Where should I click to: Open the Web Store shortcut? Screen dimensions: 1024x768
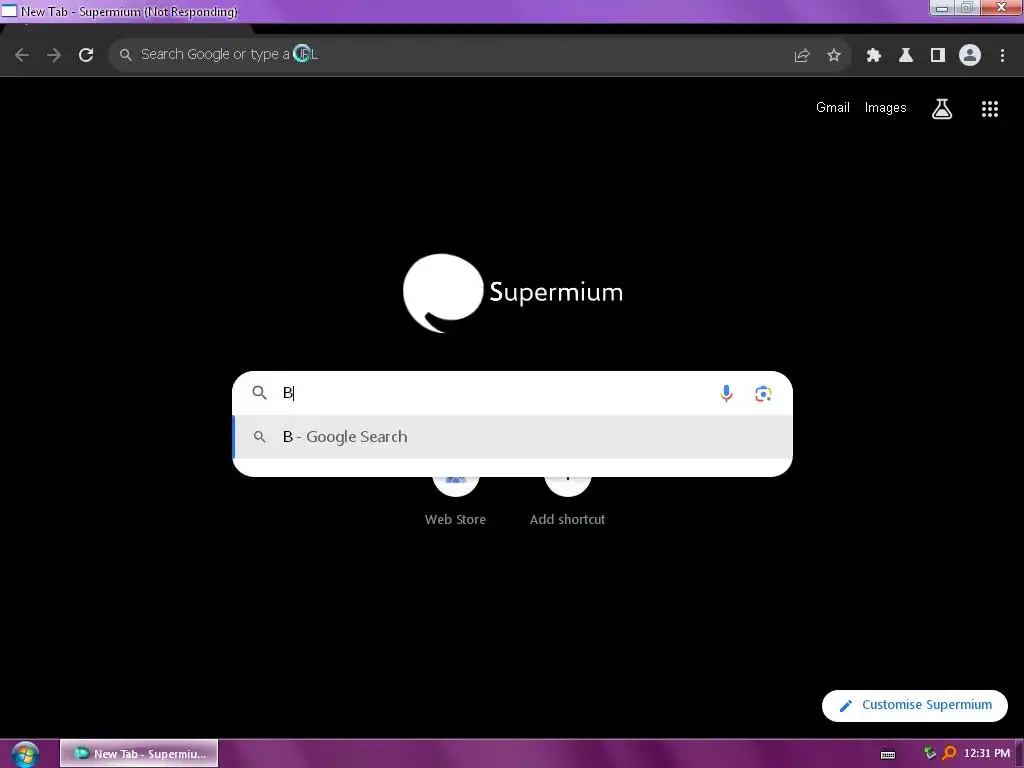click(455, 502)
